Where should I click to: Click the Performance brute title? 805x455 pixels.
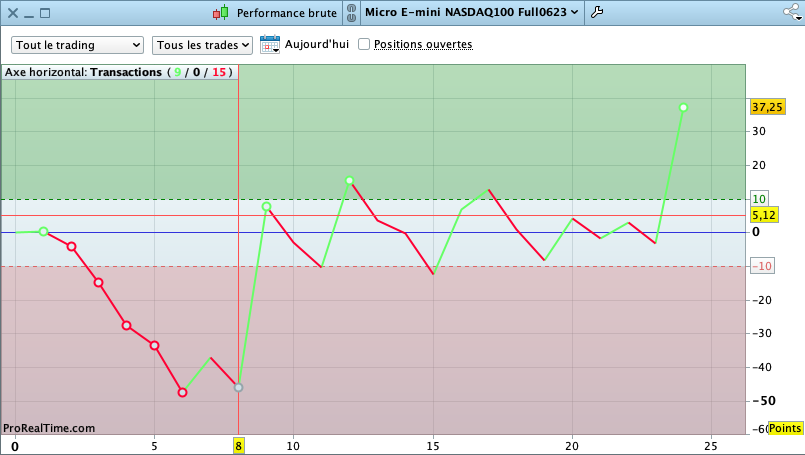286,13
